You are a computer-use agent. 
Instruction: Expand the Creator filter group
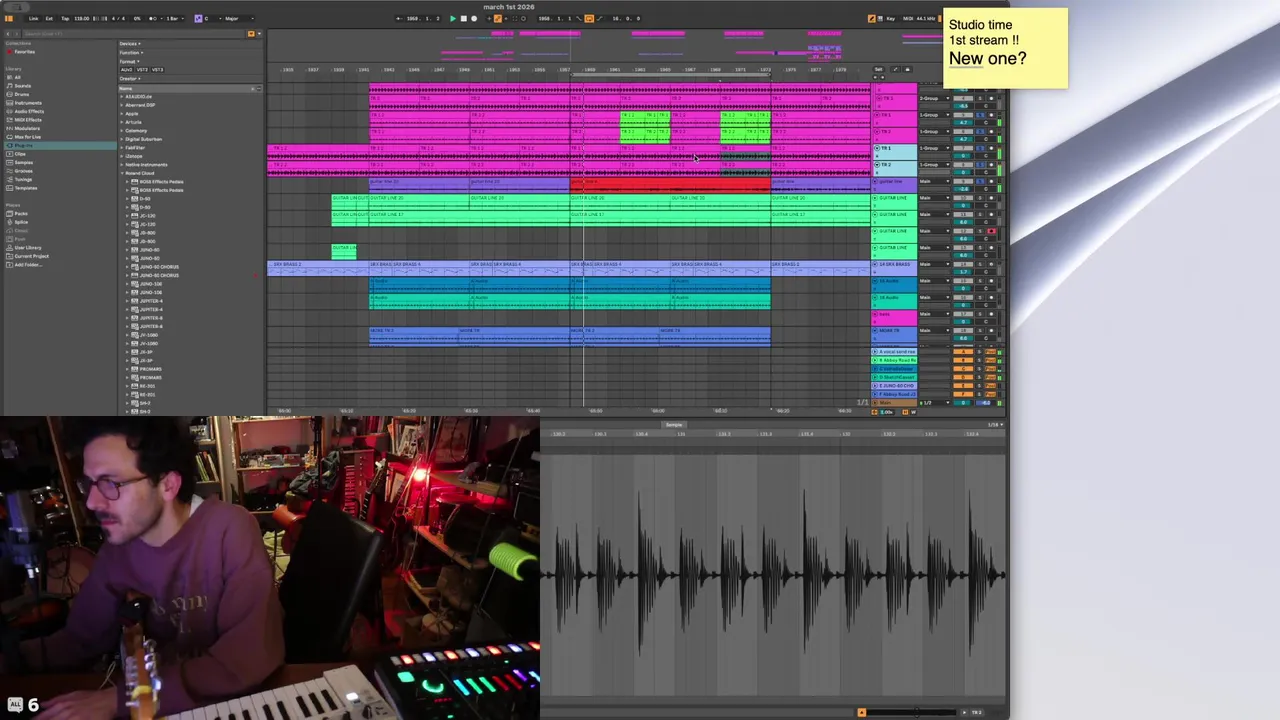[130, 79]
